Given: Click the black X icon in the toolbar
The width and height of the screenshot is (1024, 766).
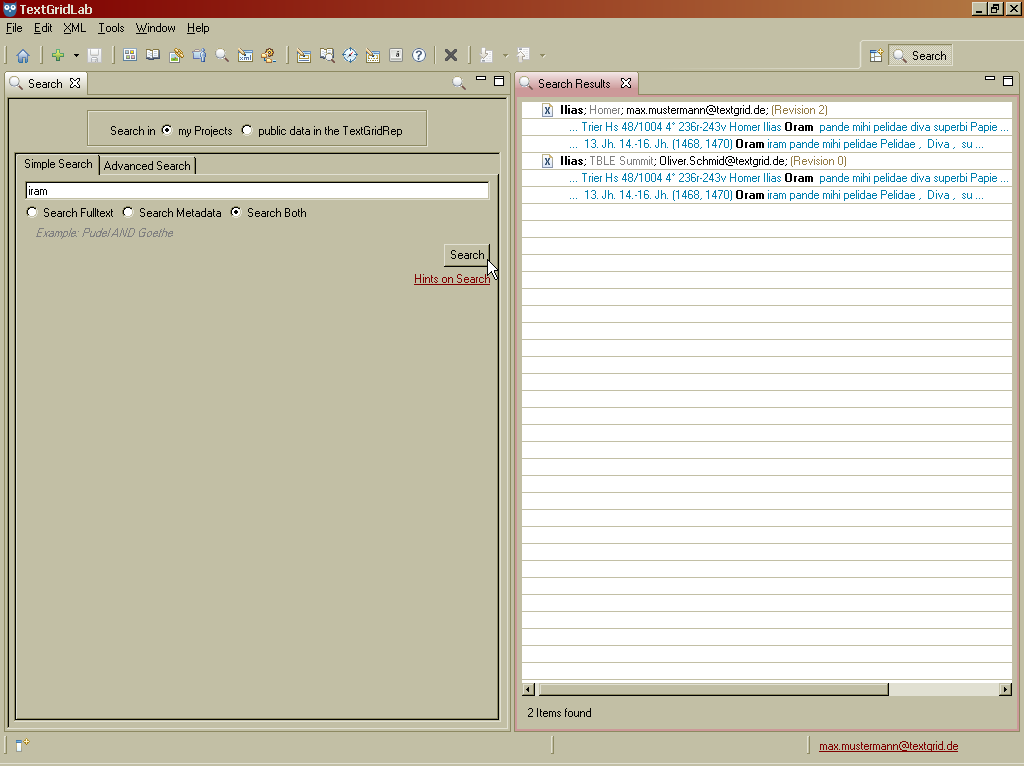Looking at the screenshot, I should pos(451,56).
